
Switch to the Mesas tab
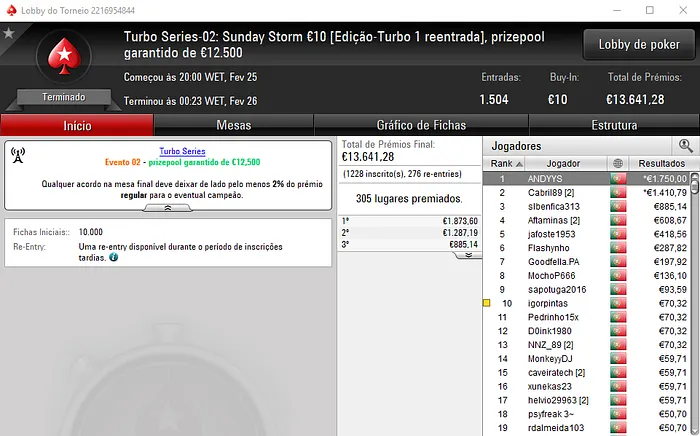point(233,125)
